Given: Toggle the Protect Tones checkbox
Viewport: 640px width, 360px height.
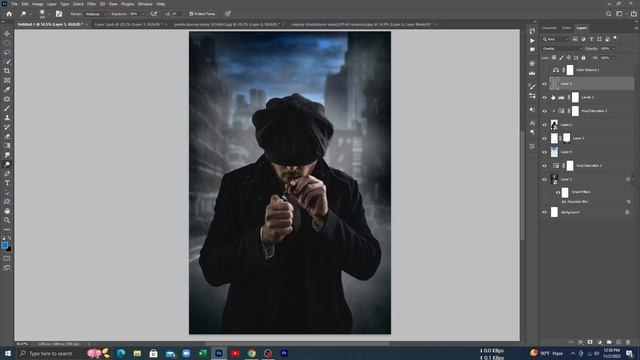Looking at the screenshot, I should [191, 13].
